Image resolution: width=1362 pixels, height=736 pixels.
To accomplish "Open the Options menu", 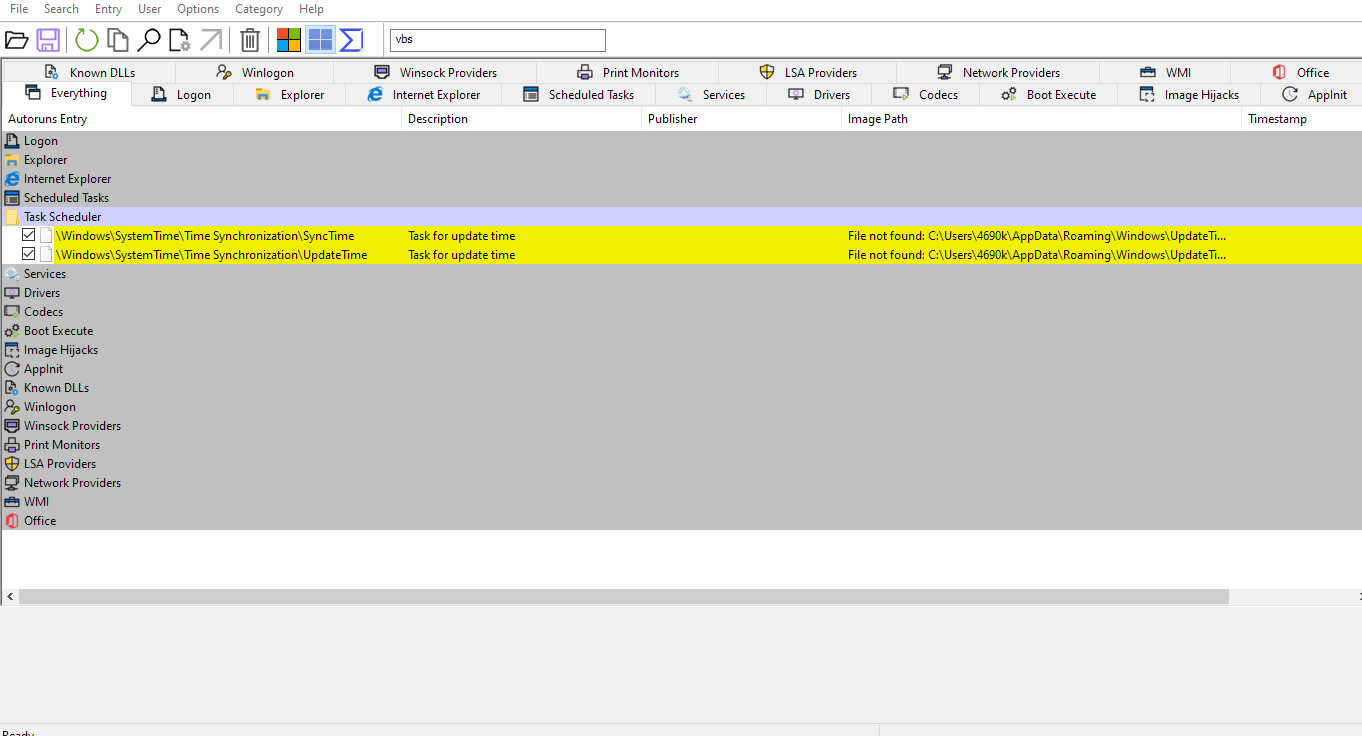I will [x=198, y=9].
